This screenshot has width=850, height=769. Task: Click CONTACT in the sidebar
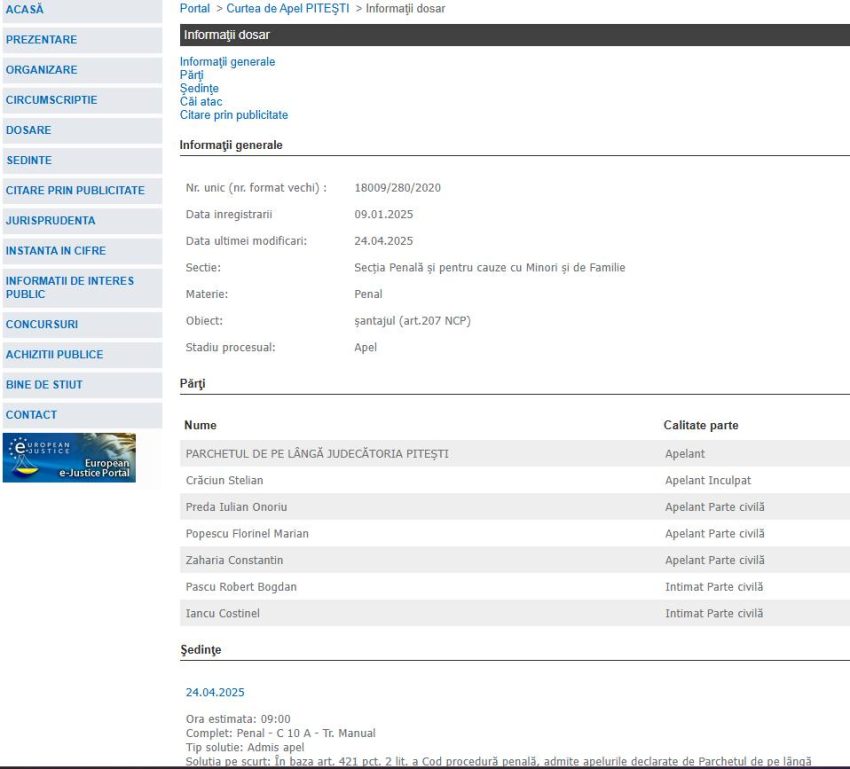31,414
